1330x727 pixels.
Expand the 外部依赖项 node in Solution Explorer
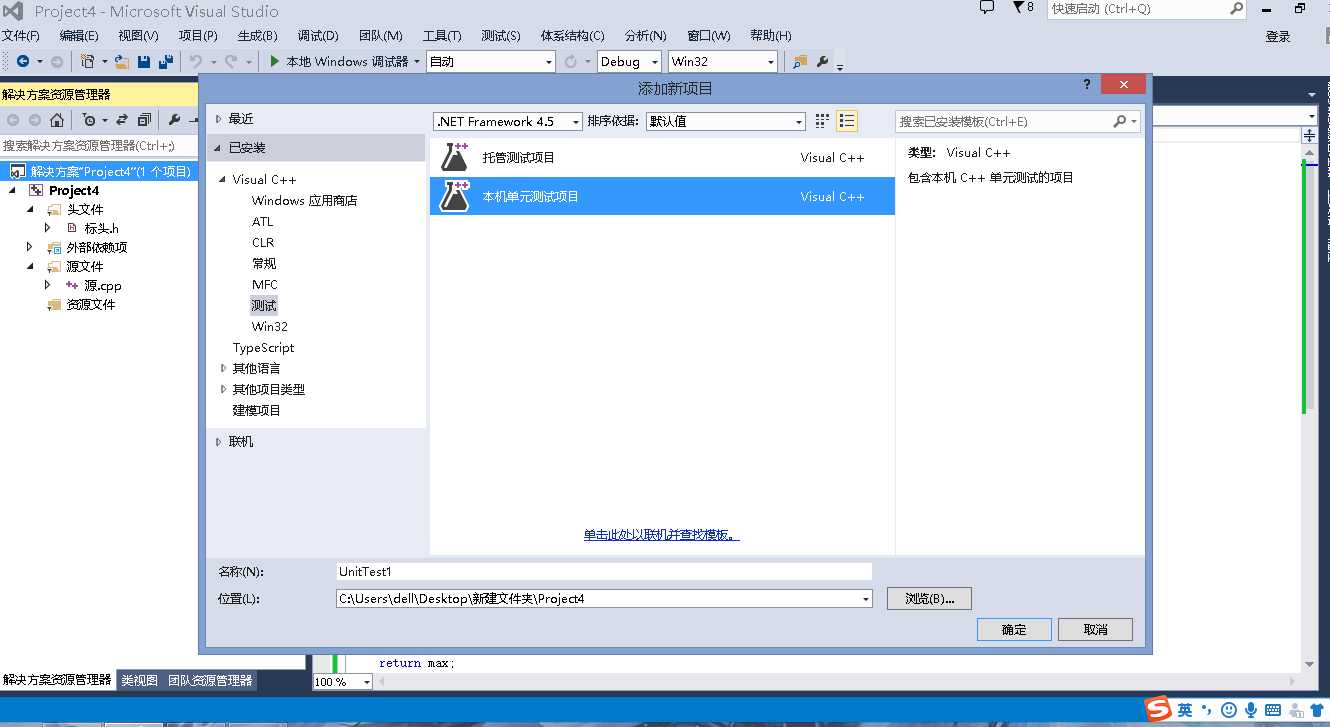[29, 247]
